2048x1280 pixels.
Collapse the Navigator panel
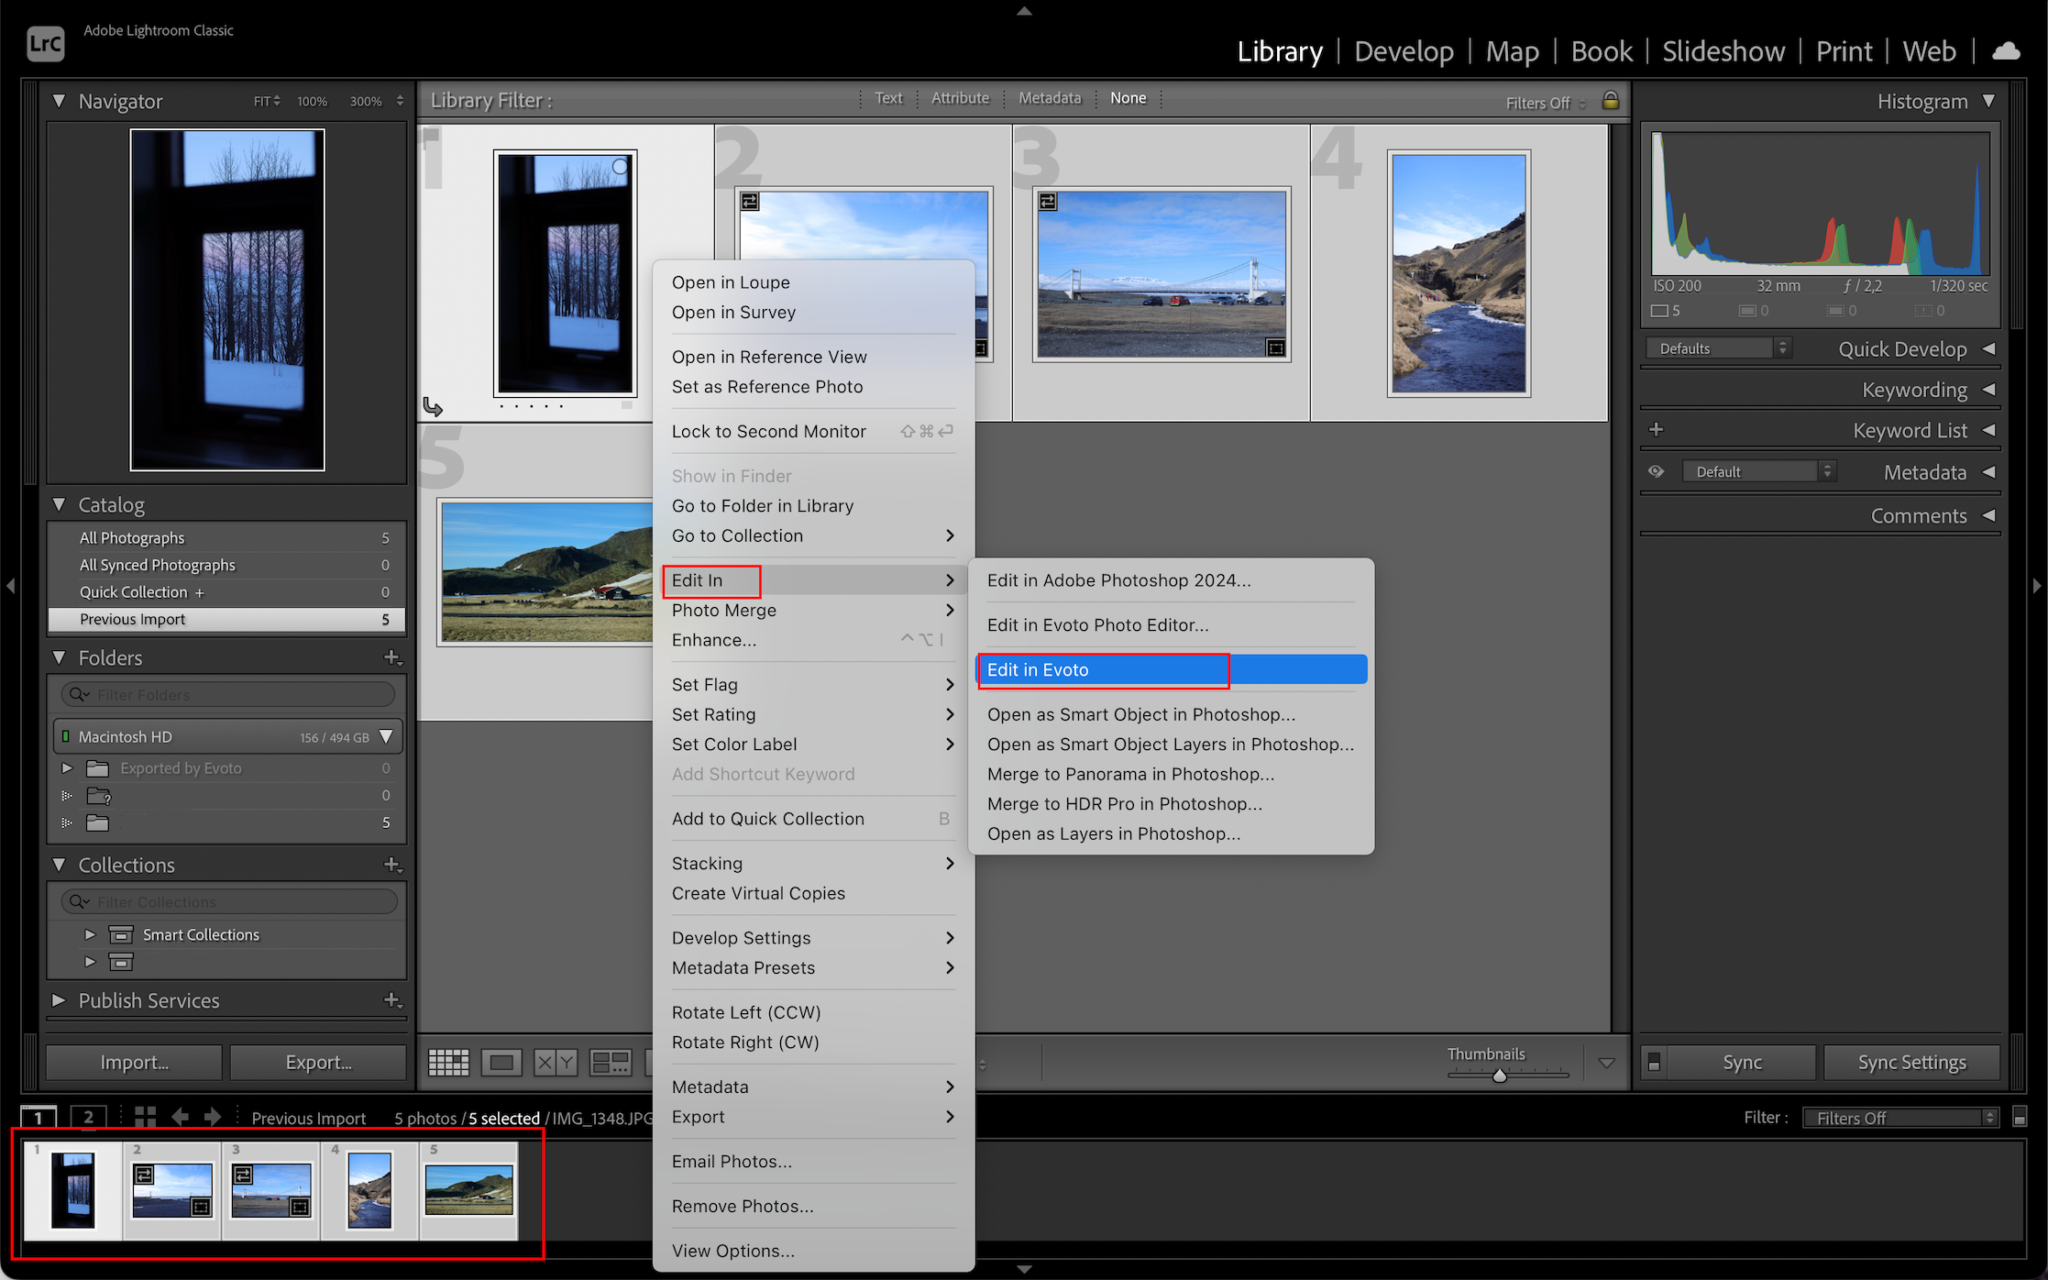click(x=59, y=101)
